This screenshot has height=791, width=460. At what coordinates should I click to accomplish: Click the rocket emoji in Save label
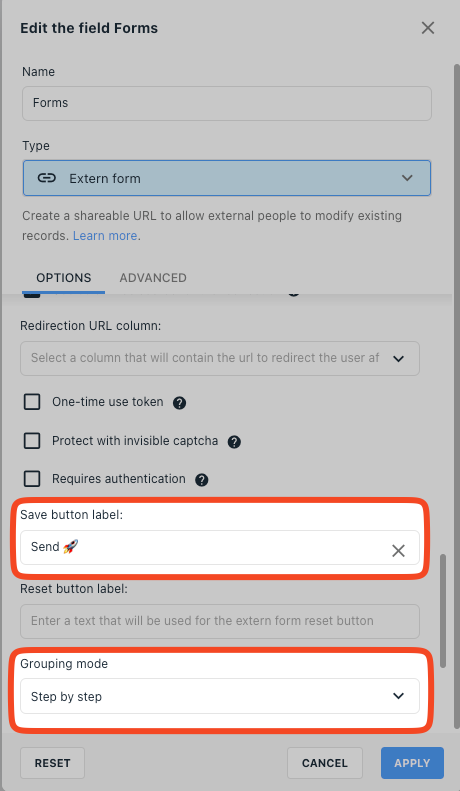pyautogui.click(x=71, y=546)
